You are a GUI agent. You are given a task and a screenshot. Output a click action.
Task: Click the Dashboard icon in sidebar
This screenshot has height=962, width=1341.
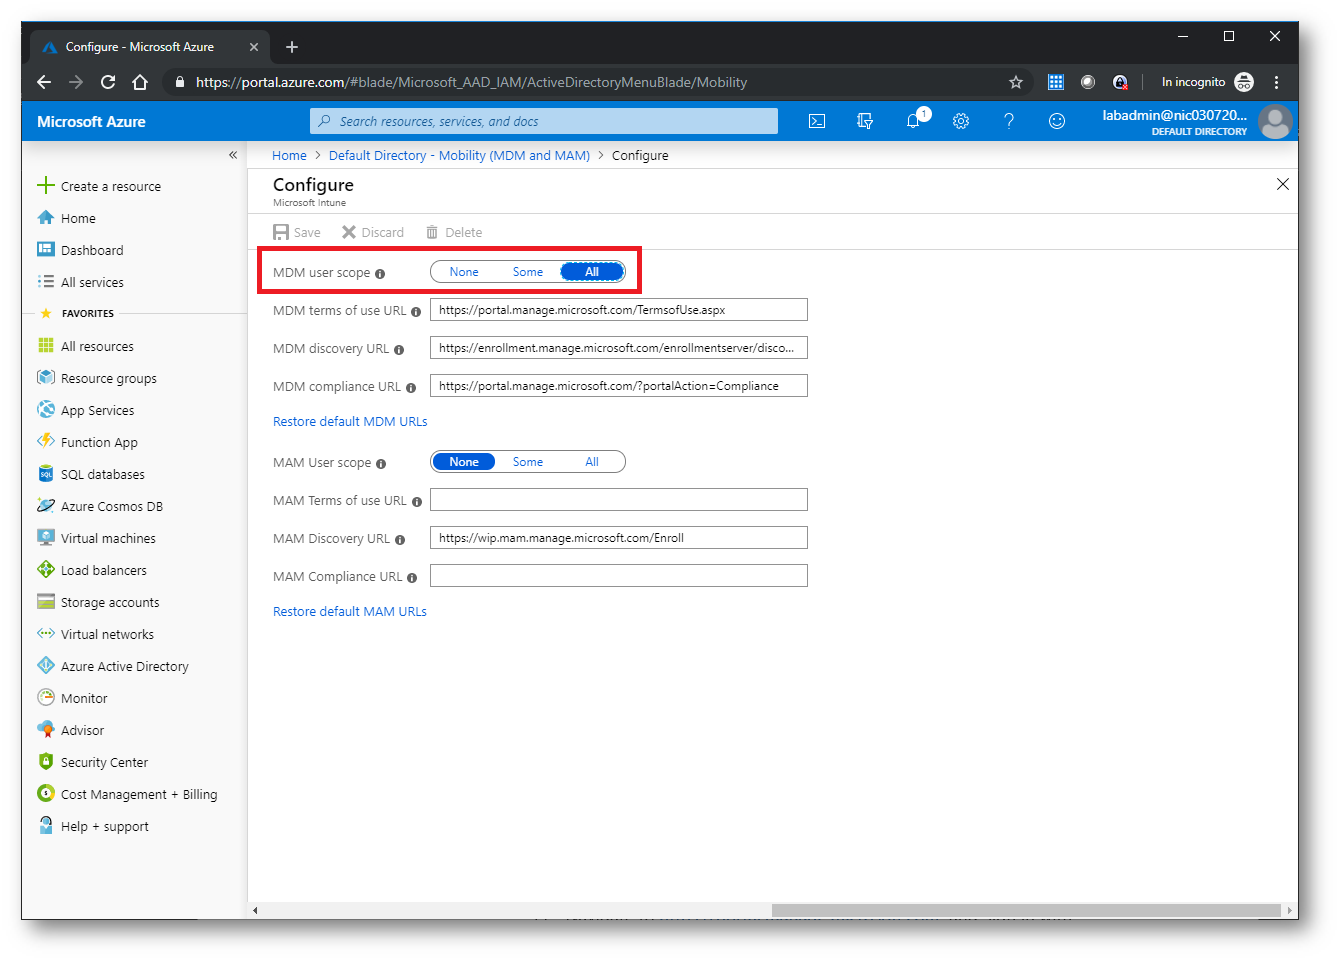coord(45,250)
